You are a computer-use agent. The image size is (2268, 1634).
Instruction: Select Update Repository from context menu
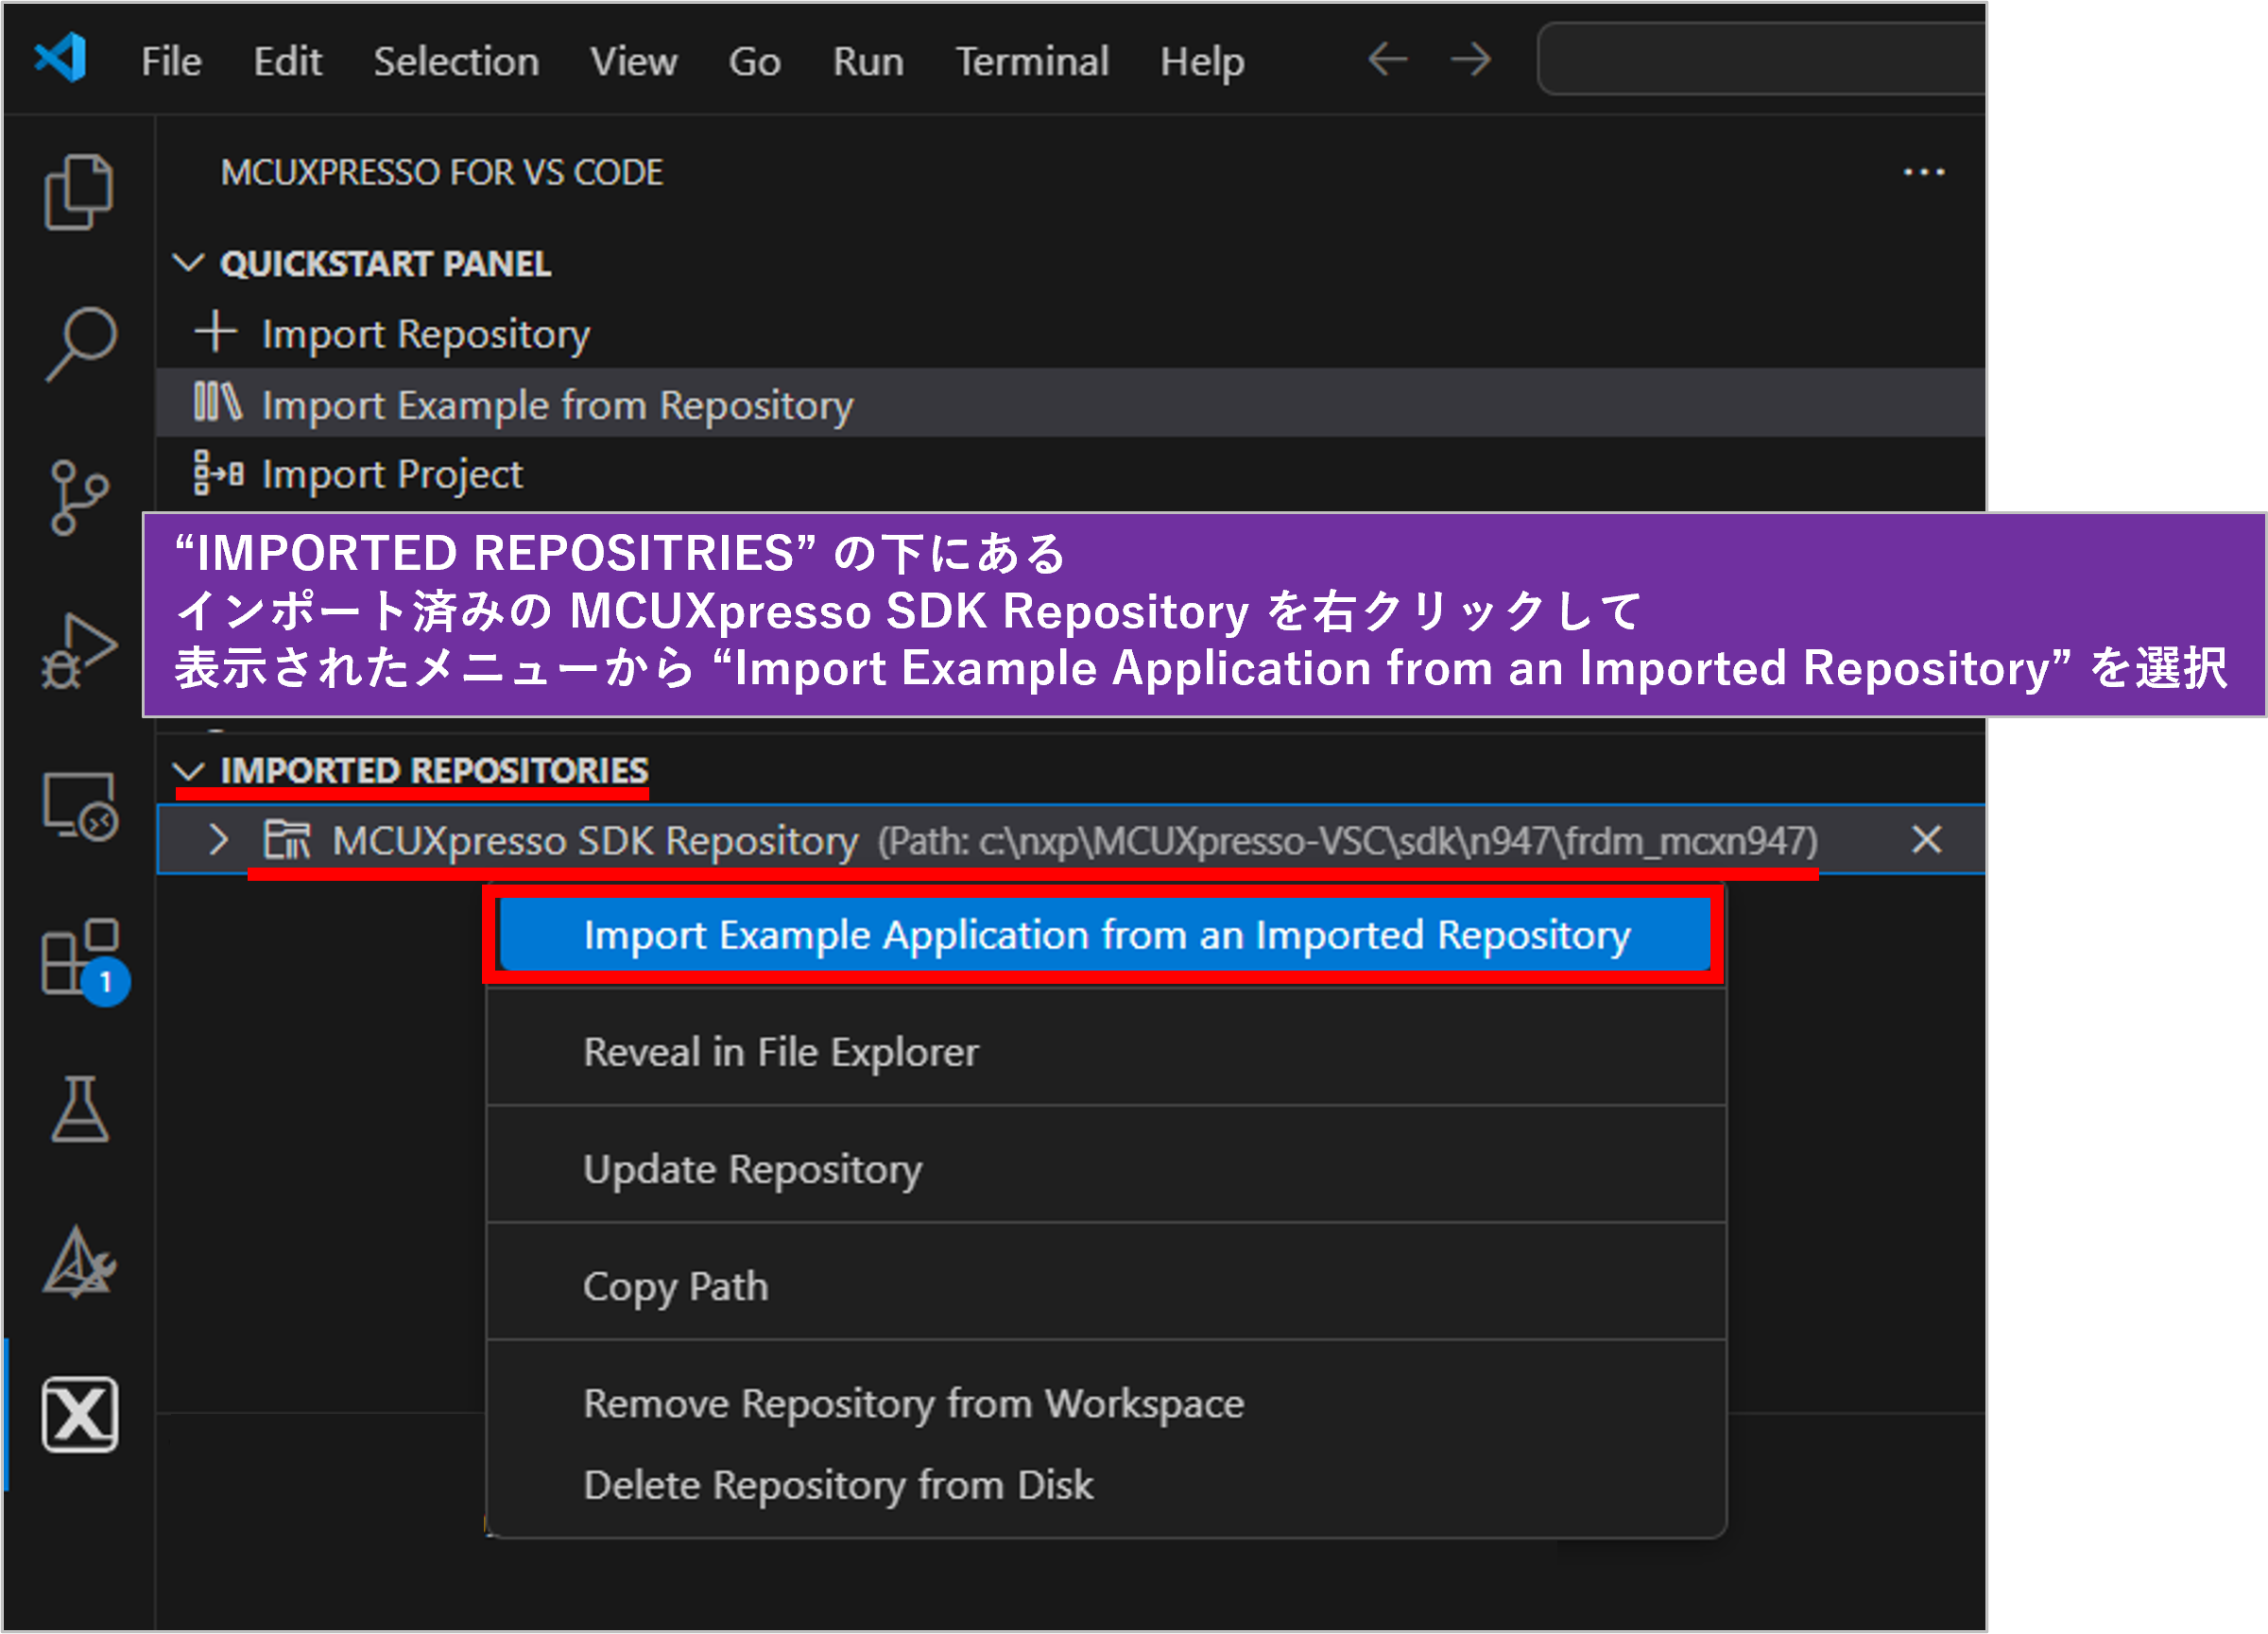pos(752,1169)
